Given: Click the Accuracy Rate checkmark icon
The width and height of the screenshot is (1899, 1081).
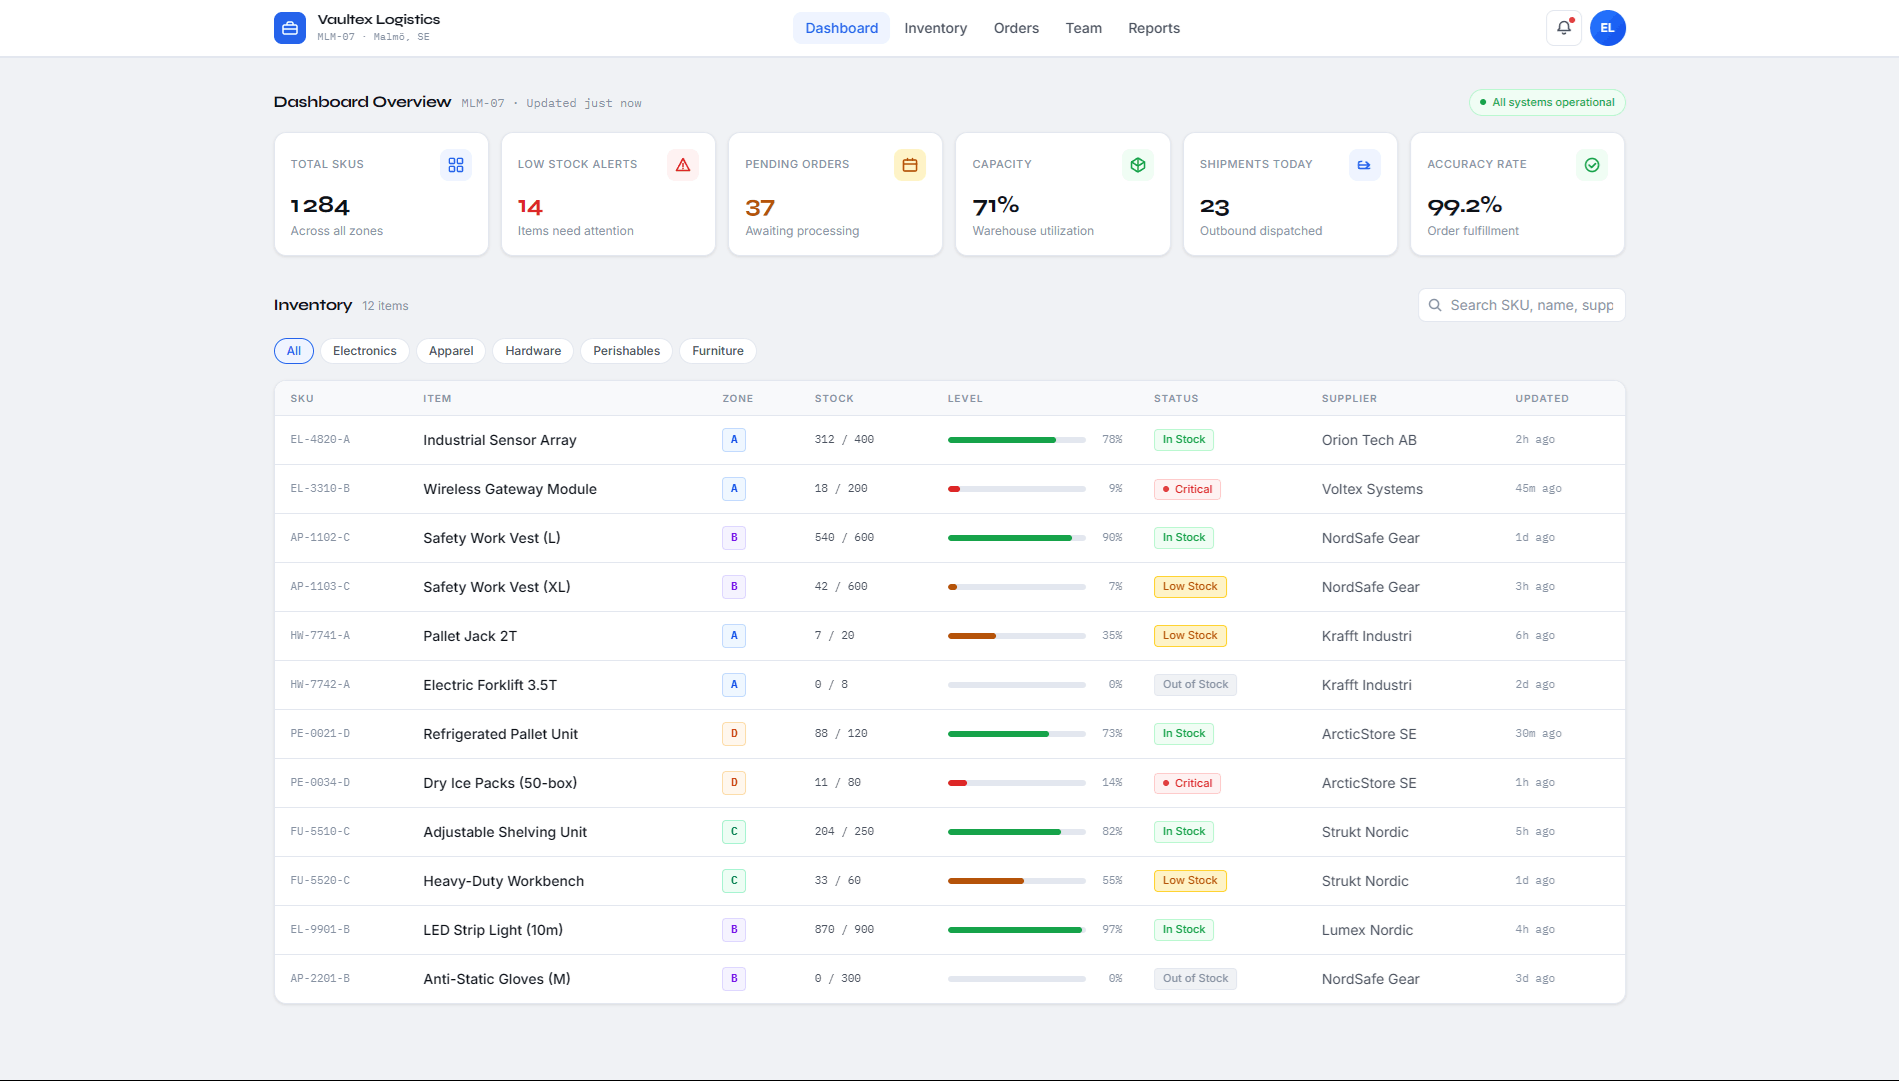Looking at the screenshot, I should pos(1591,165).
